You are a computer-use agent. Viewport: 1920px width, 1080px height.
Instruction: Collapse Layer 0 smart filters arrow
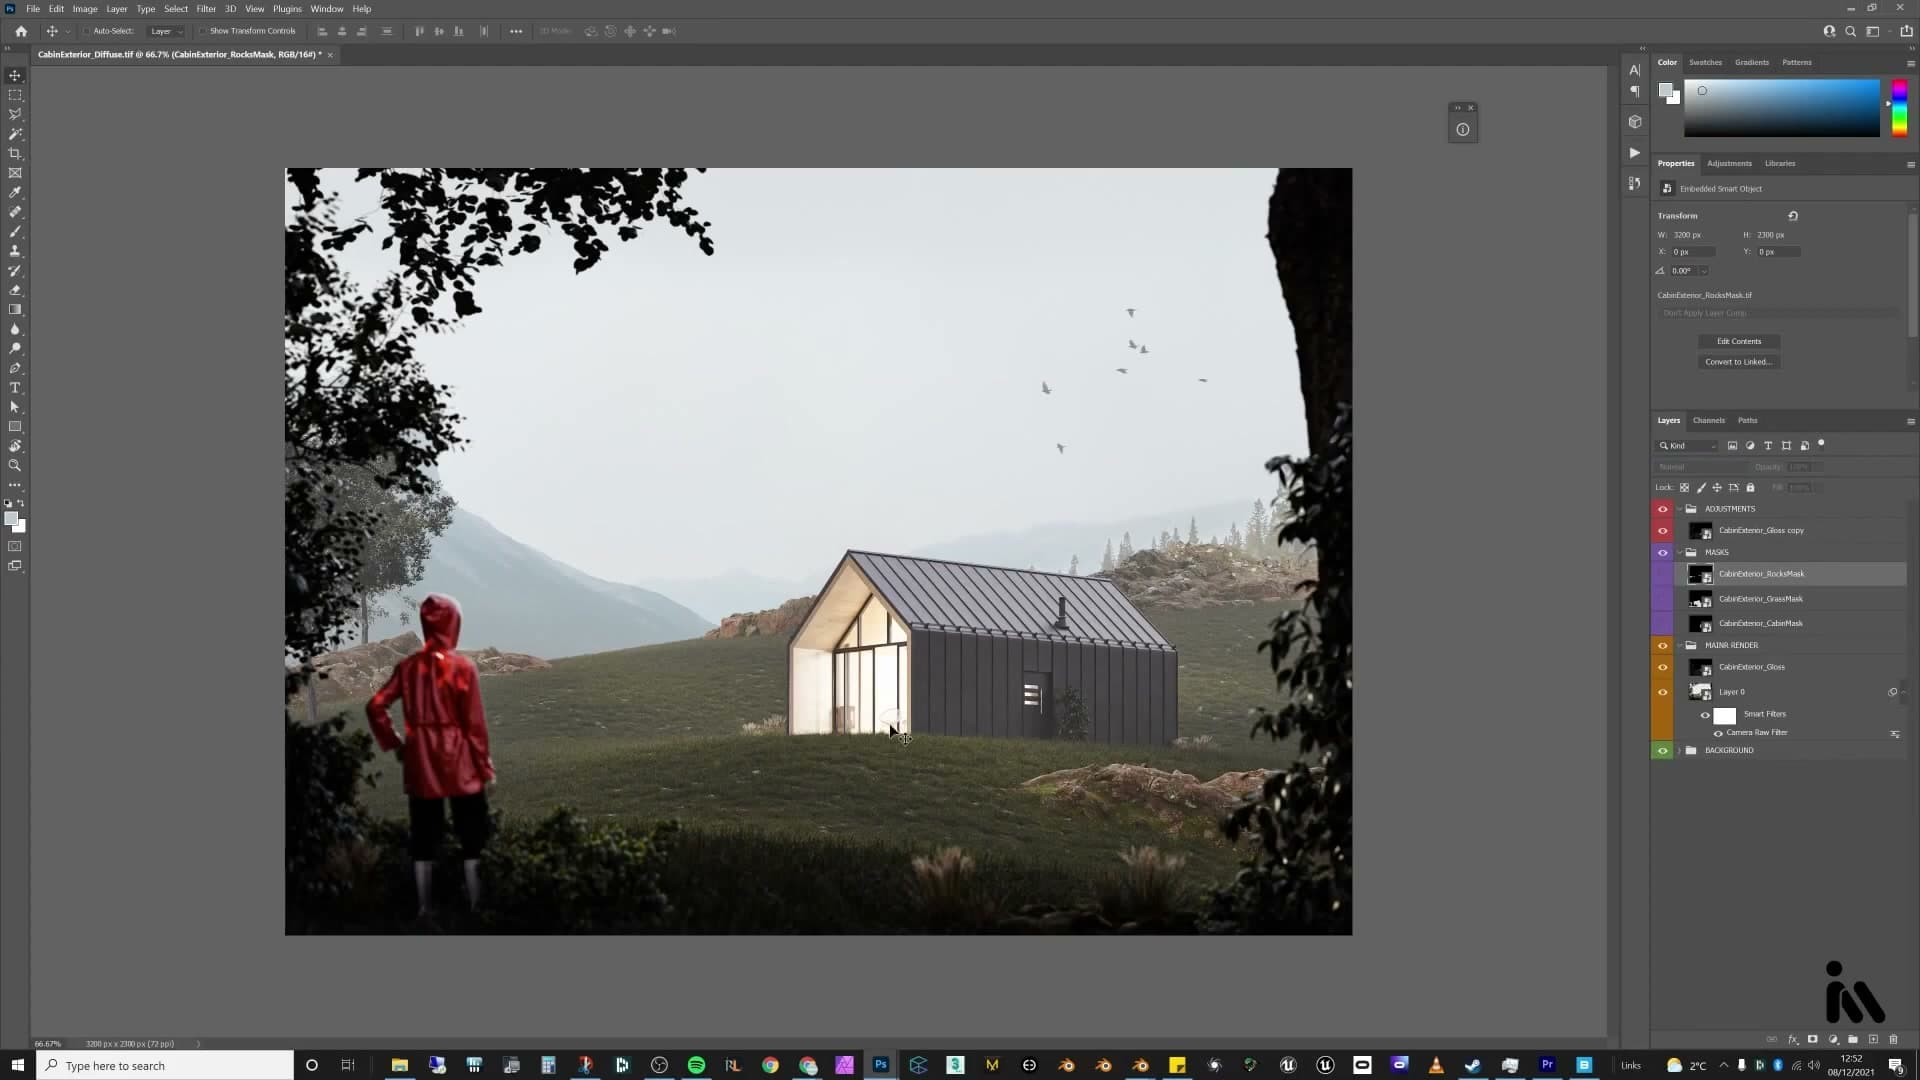click(x=1904, y=692)
